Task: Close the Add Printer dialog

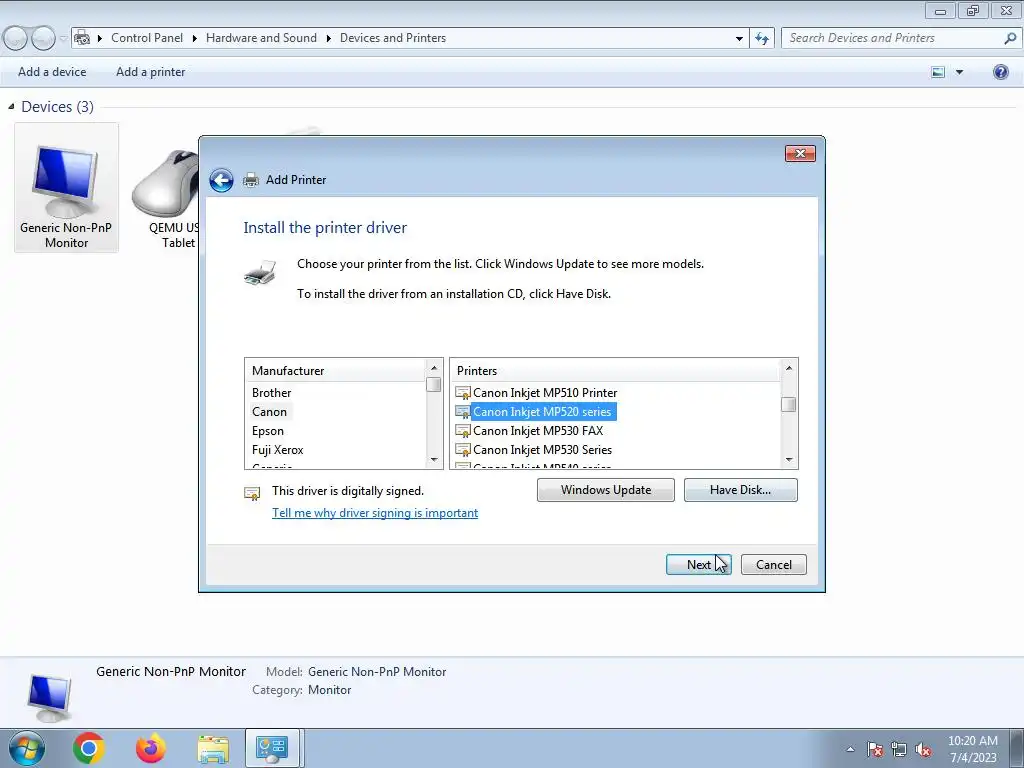Action: coord(800,153)
